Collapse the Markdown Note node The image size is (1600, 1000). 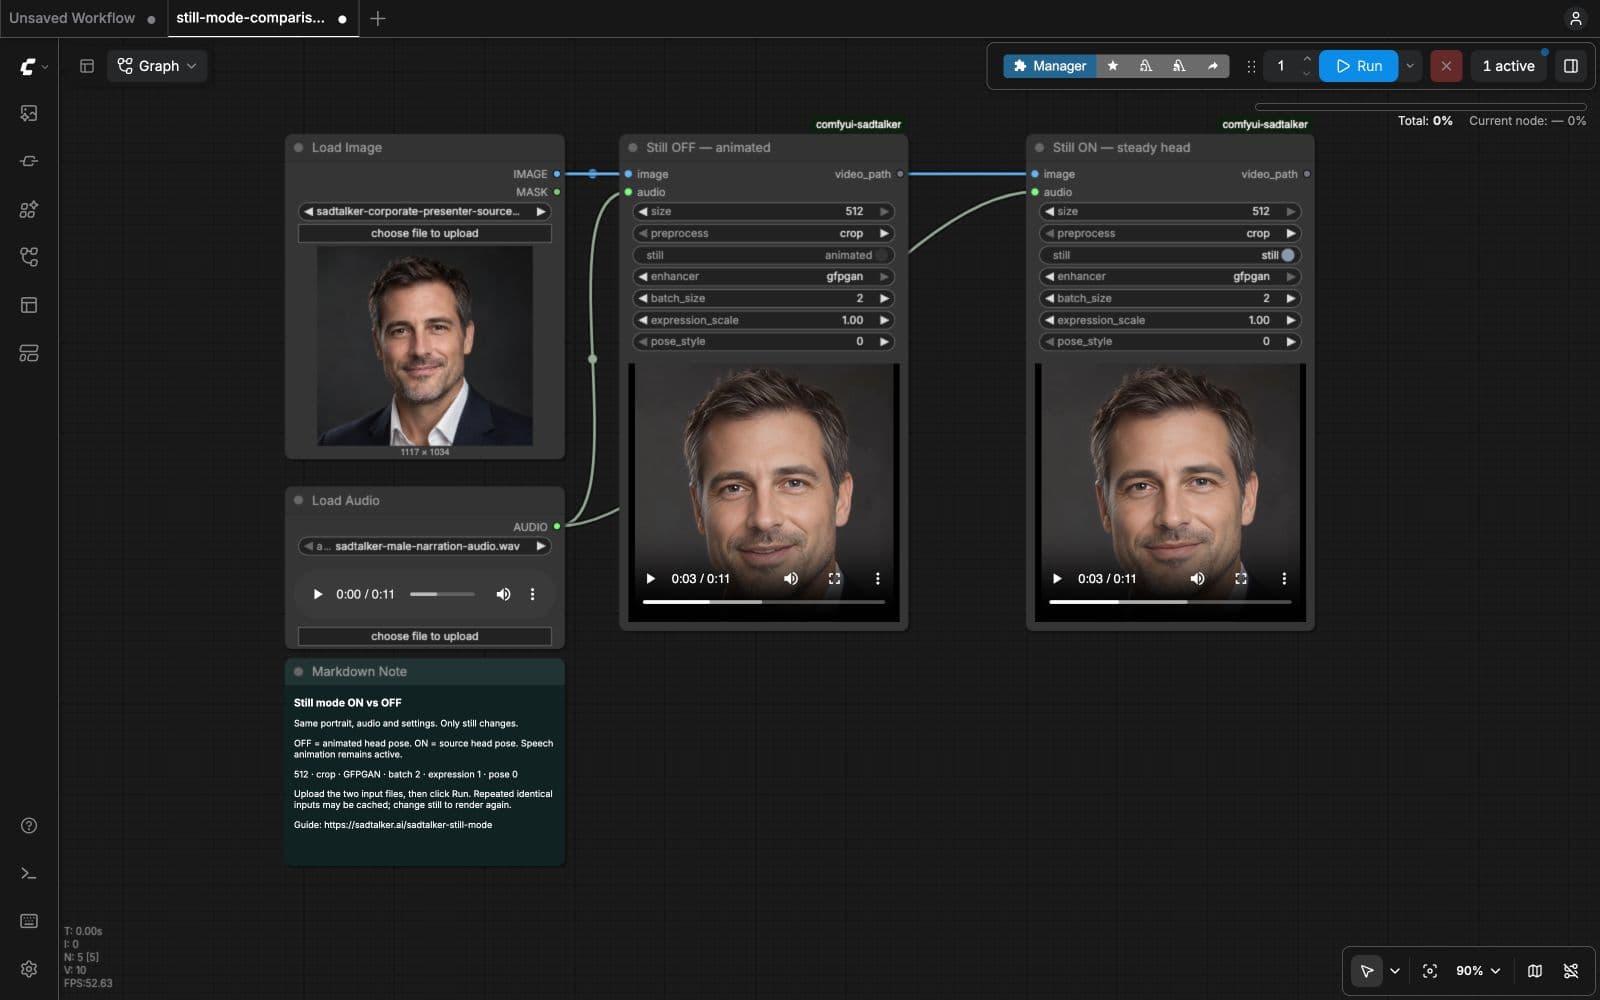coord(298,671)
